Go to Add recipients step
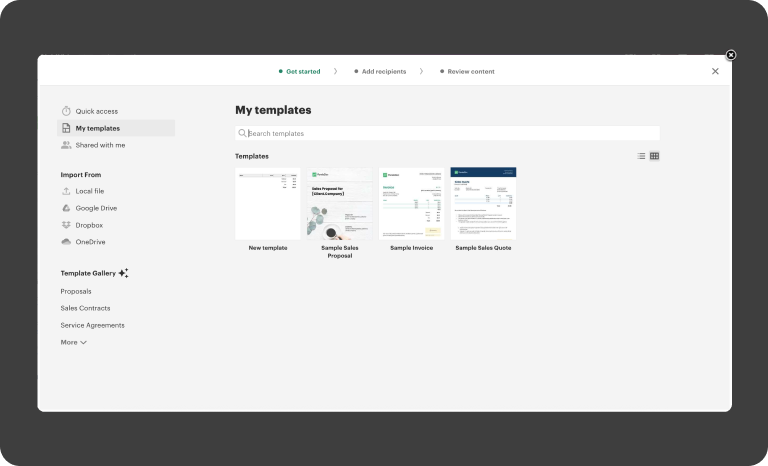 coord(380,72)
